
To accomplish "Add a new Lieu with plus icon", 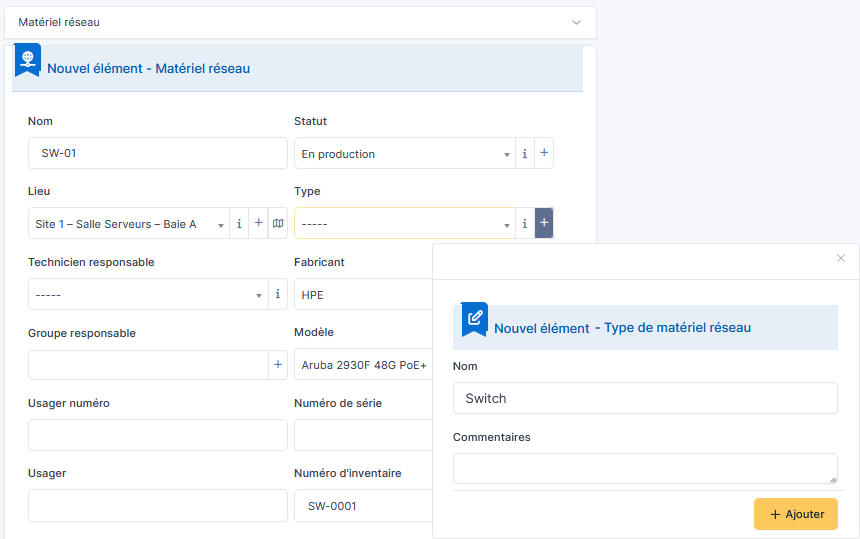I will click(x=258, y=223).
